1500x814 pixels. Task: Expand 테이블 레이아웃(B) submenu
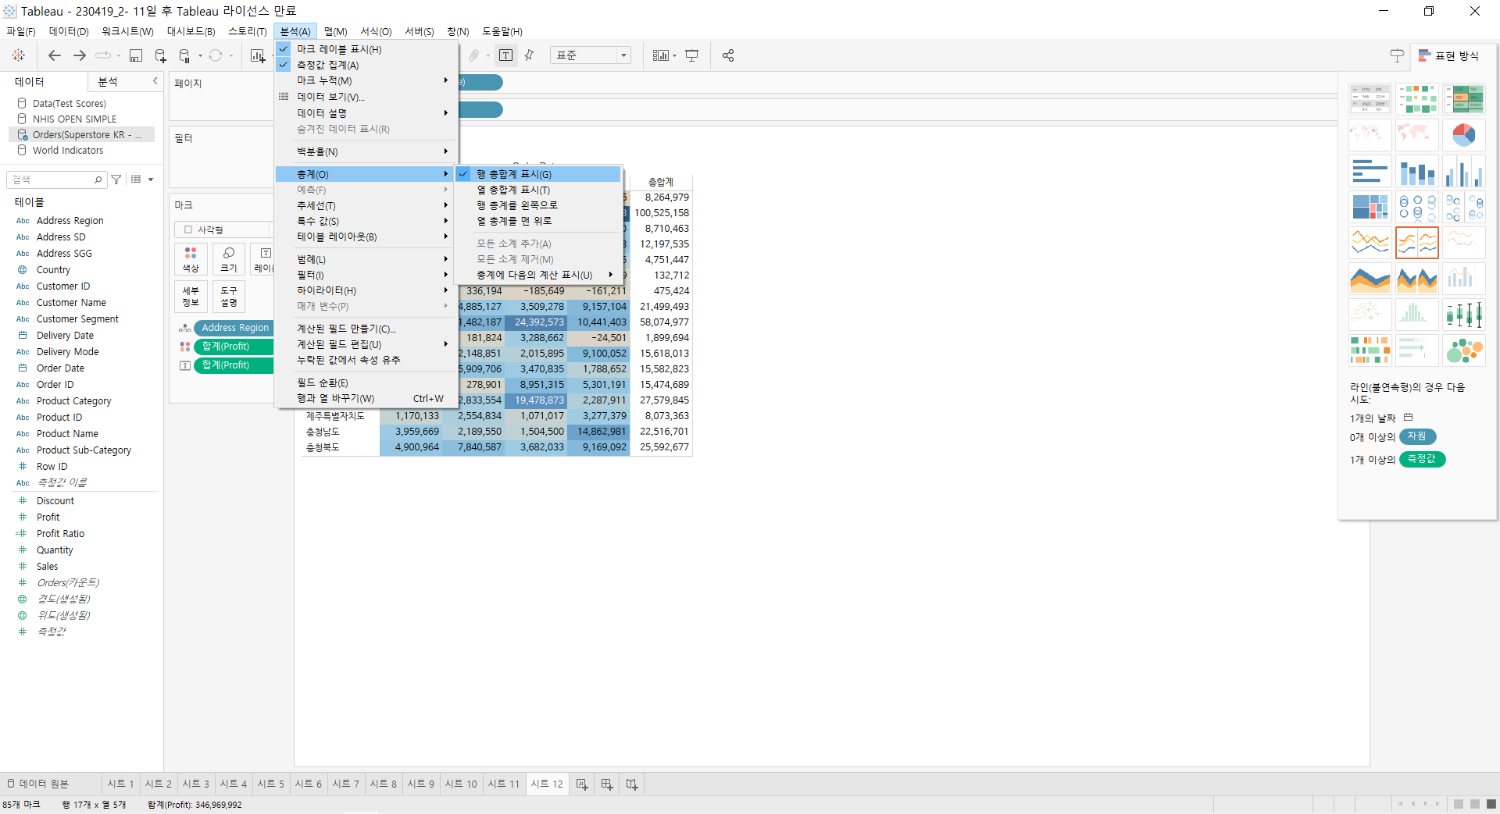pyautogui.click(x=366, y=237)
